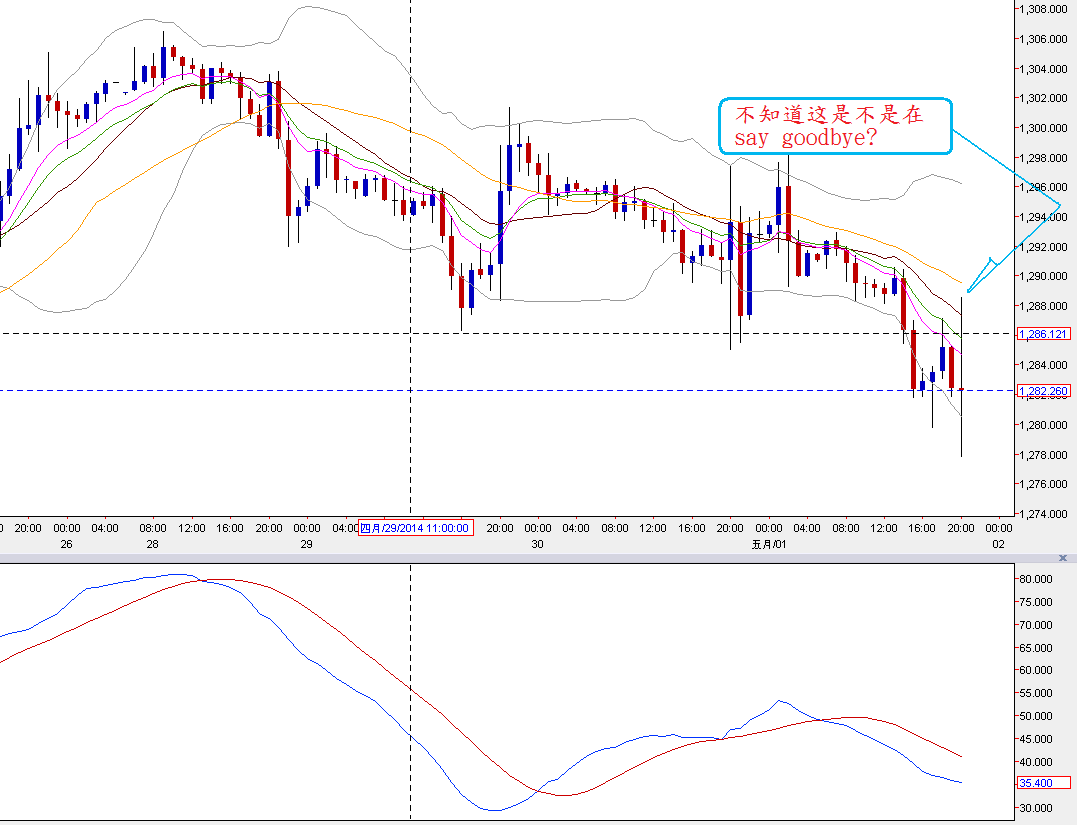The image size is (1077, 825).
Task: Click the 30.000 indicator scale label
Action: point(1035,808)
